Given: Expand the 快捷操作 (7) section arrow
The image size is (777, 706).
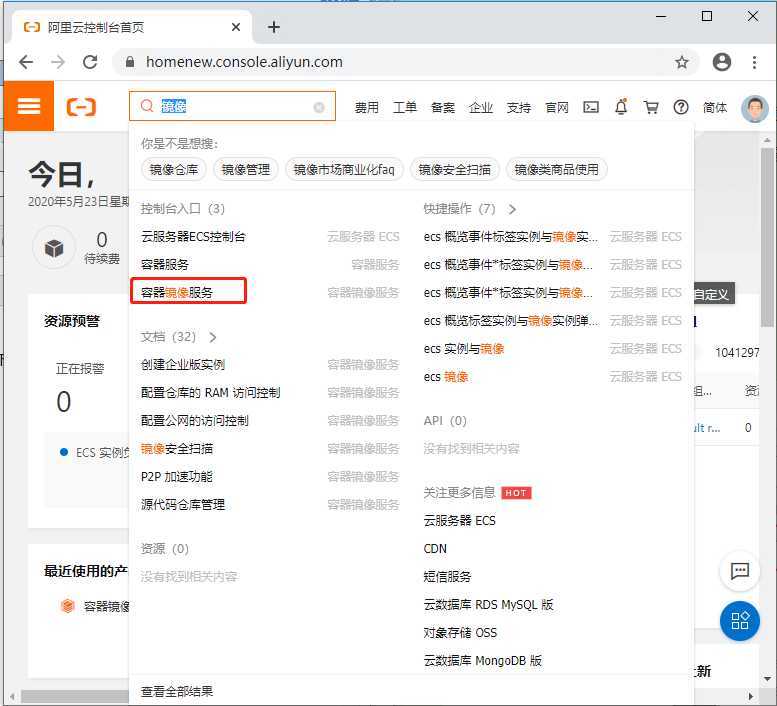Looking at the screenshot, I should coord(512,209).
